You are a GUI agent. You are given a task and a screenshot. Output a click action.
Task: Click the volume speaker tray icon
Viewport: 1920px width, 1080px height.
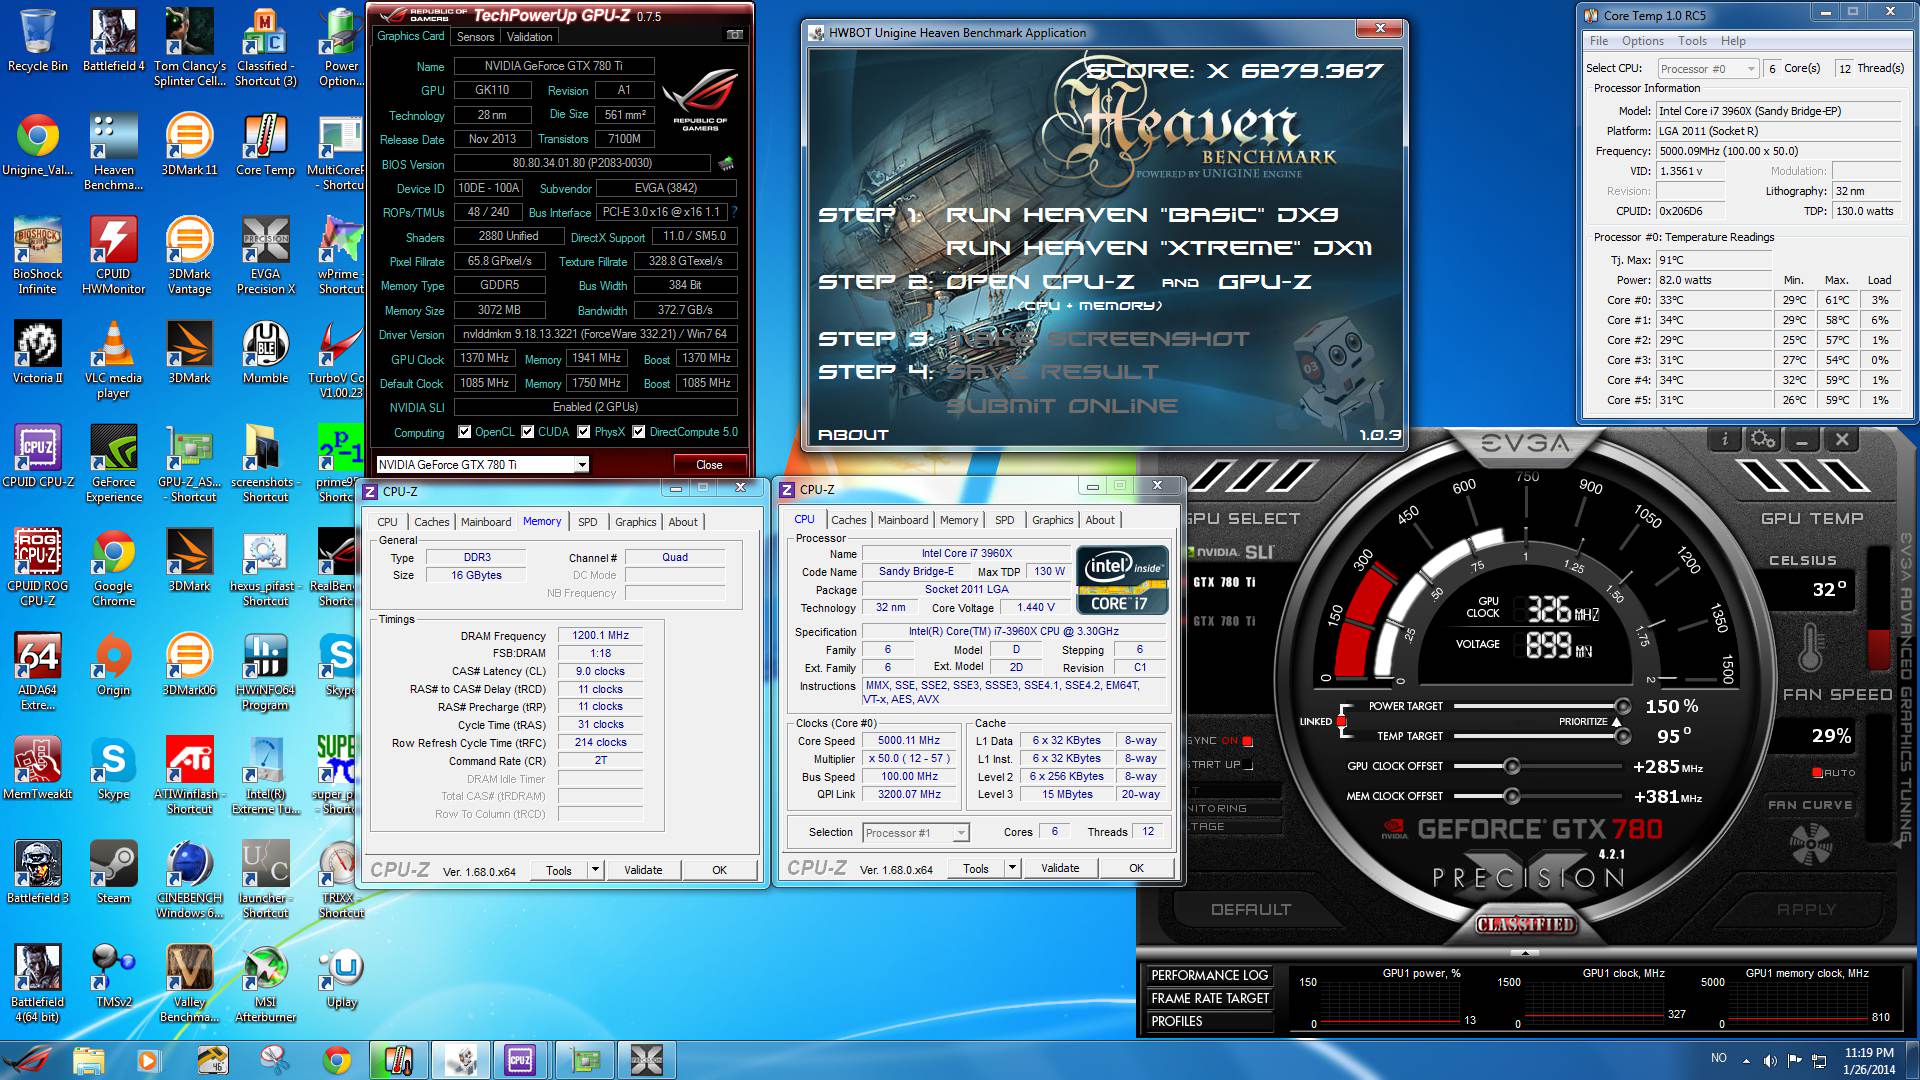pyautogui.click(x=1770, y=1060)
